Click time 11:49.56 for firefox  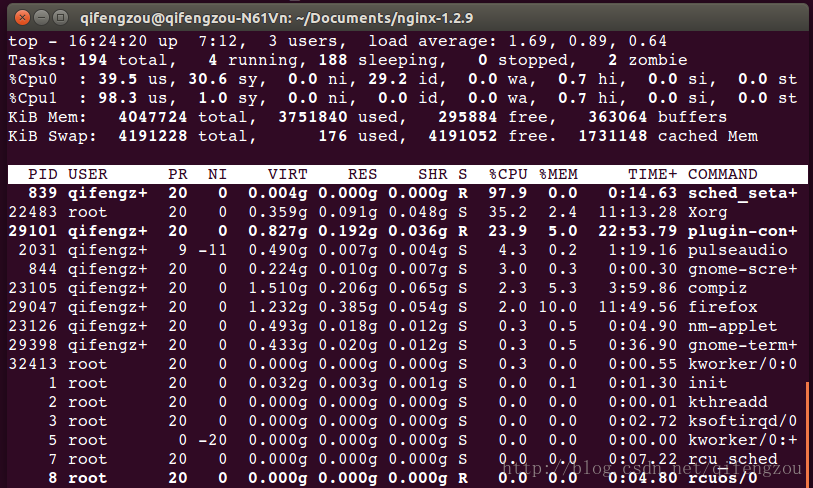(637, 307)
